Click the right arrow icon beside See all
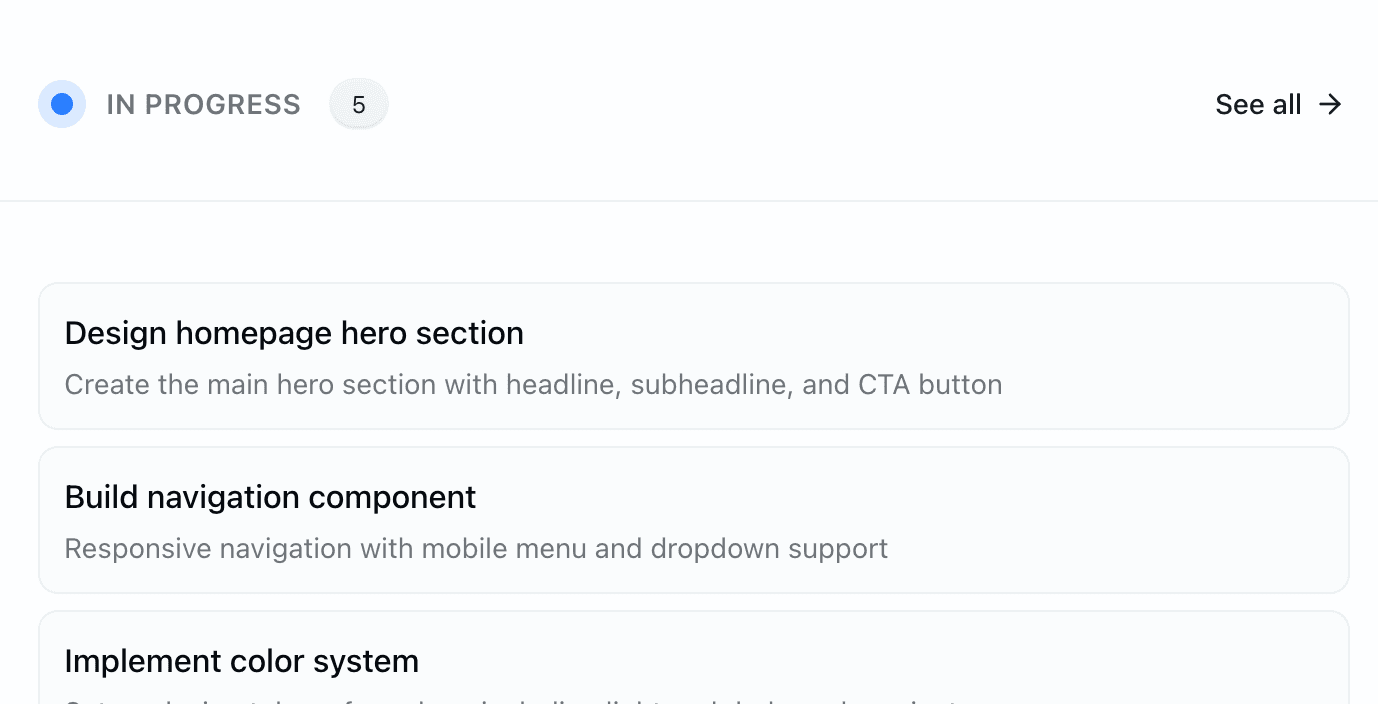Screen dimensions: 1378x704 [1330, 104]
